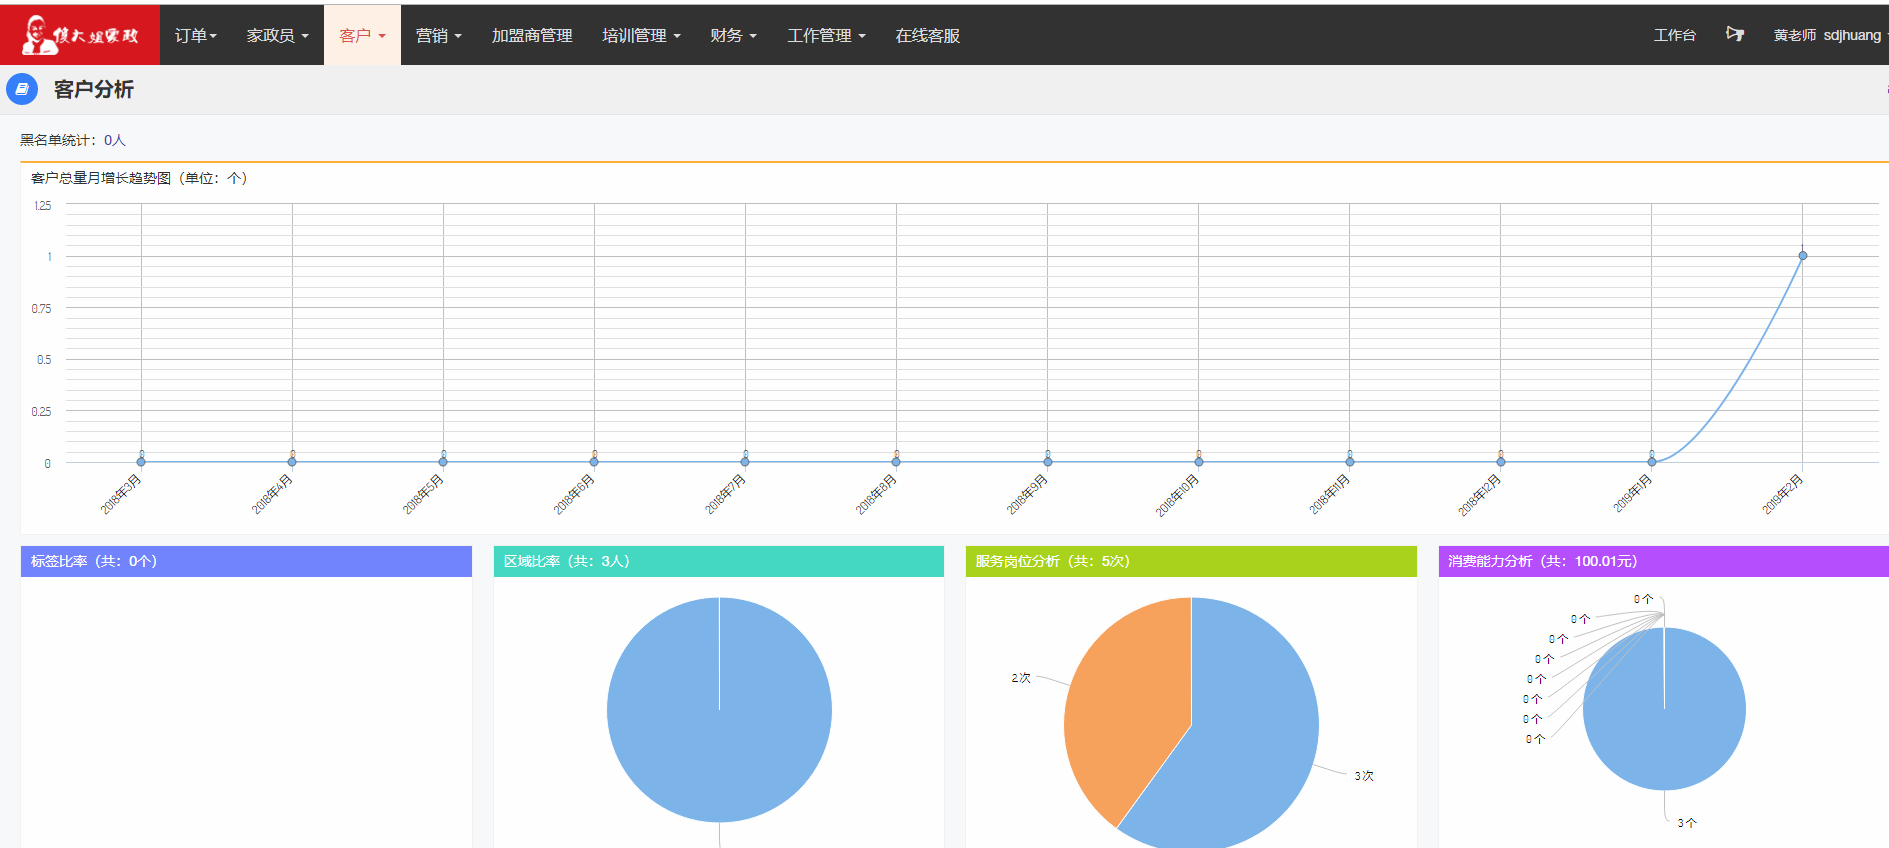Click the blue 消费能力分析 pie chart
1889x848 pixels.
[x=1664, y=709]
